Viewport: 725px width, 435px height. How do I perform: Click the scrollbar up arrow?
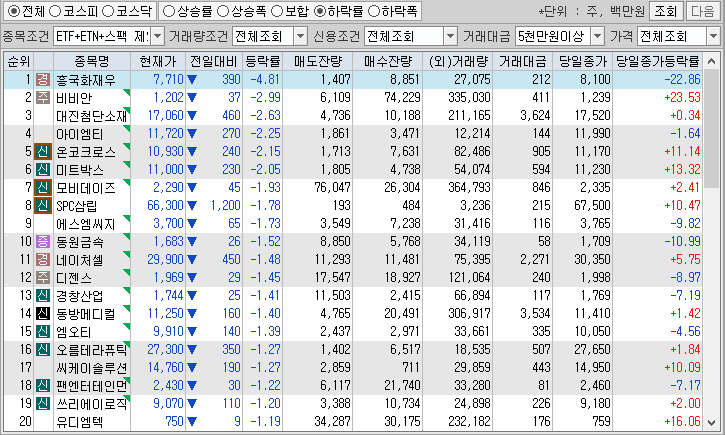(712, 61)
